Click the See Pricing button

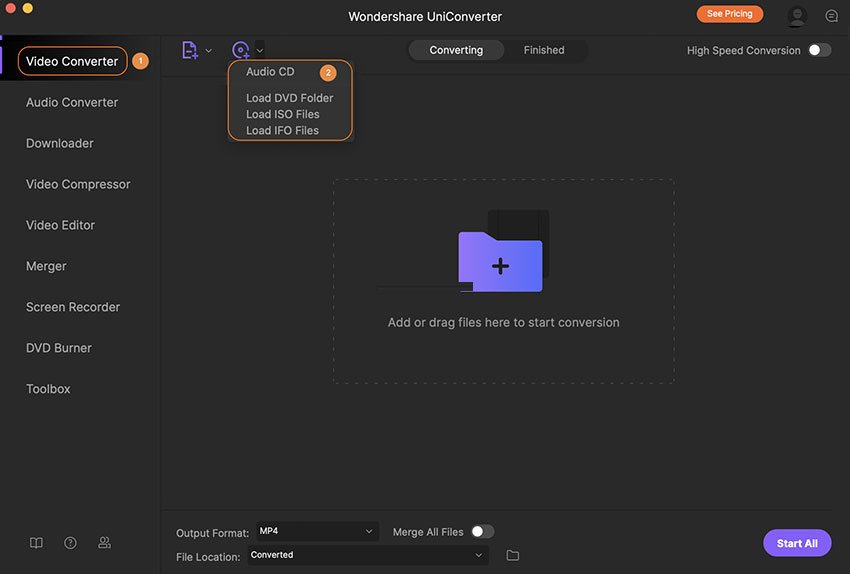730,14
